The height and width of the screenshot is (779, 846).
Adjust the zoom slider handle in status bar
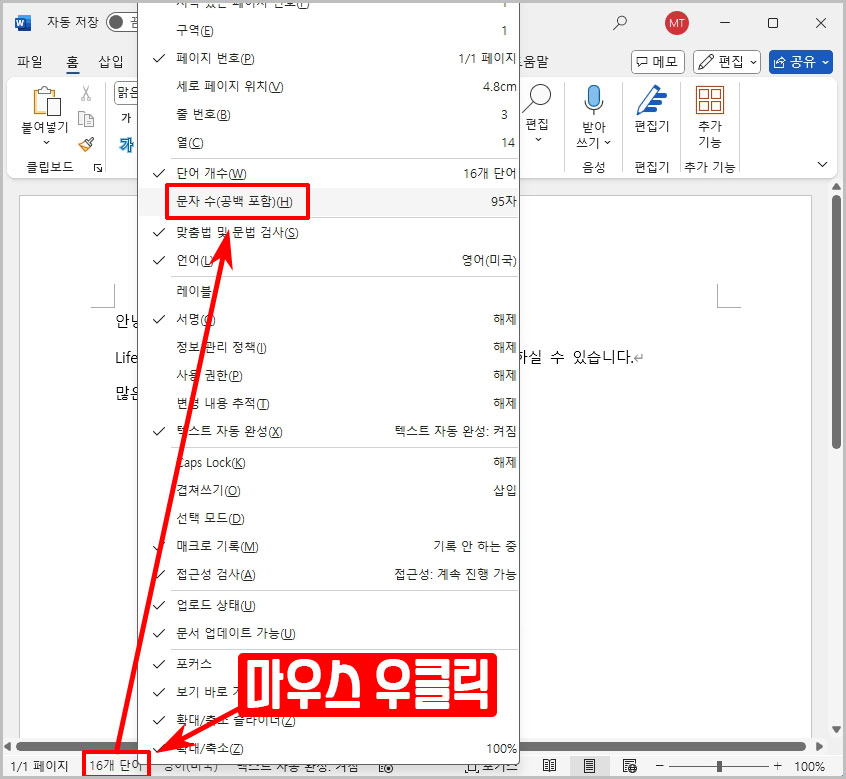coord(719,764)
